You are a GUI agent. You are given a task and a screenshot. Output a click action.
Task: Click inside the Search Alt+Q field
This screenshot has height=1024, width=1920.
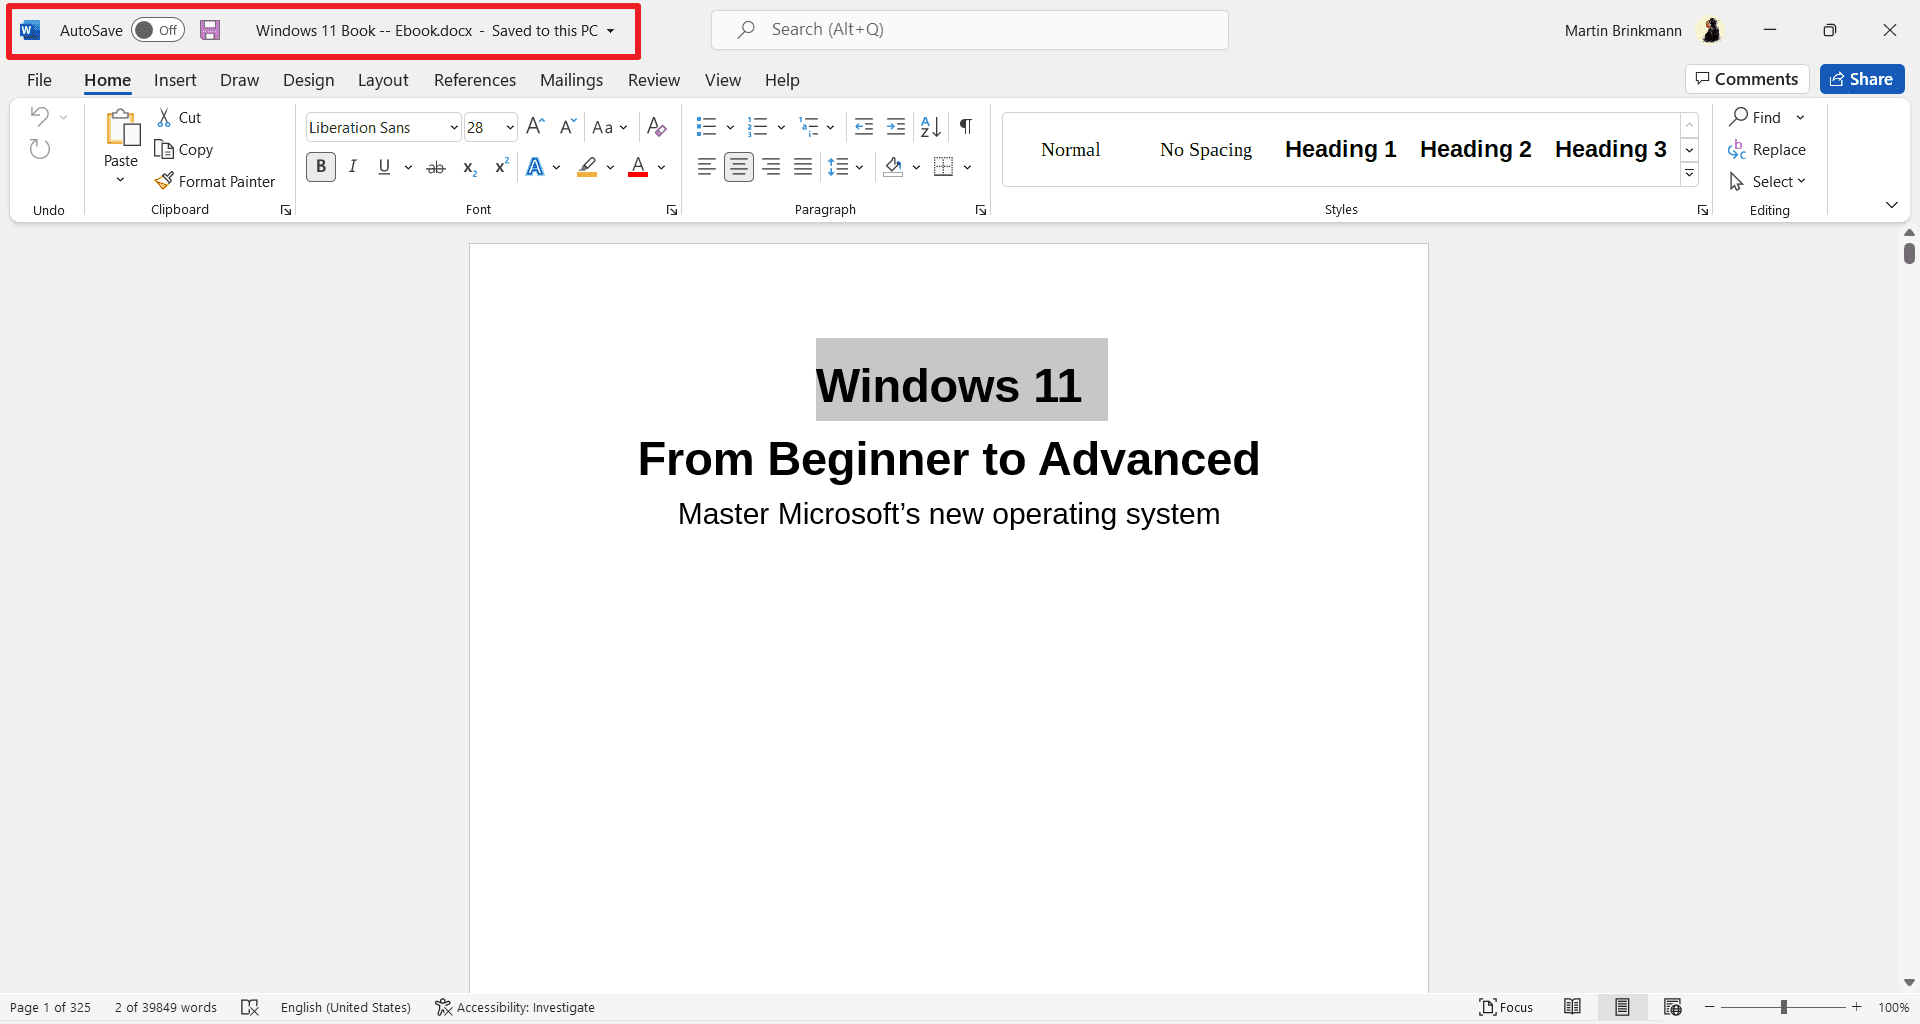coord(968,29)
